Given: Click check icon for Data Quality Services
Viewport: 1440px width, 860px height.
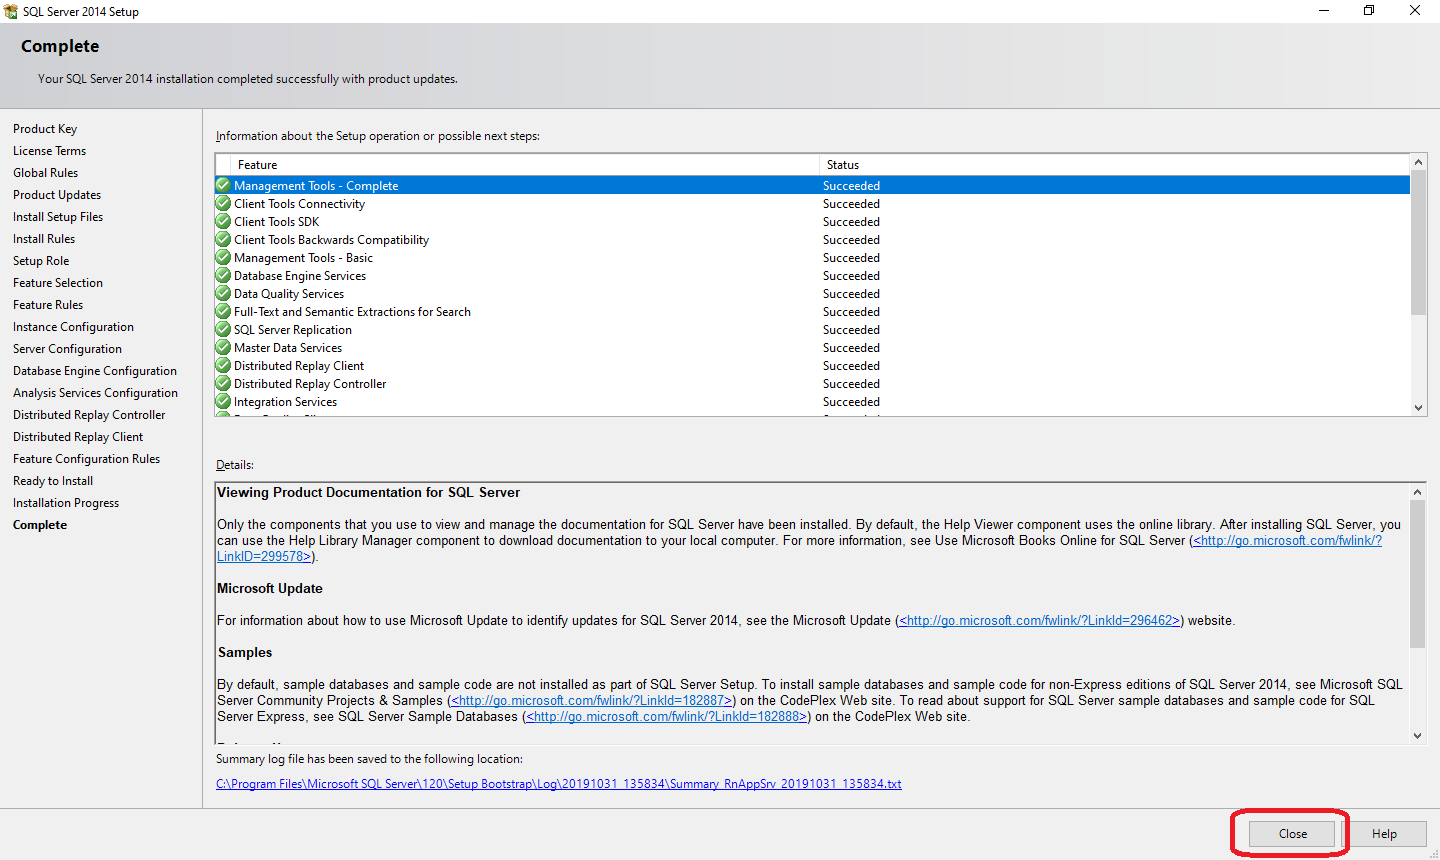Looking at the screenshot, I should (x=223, y=293).
